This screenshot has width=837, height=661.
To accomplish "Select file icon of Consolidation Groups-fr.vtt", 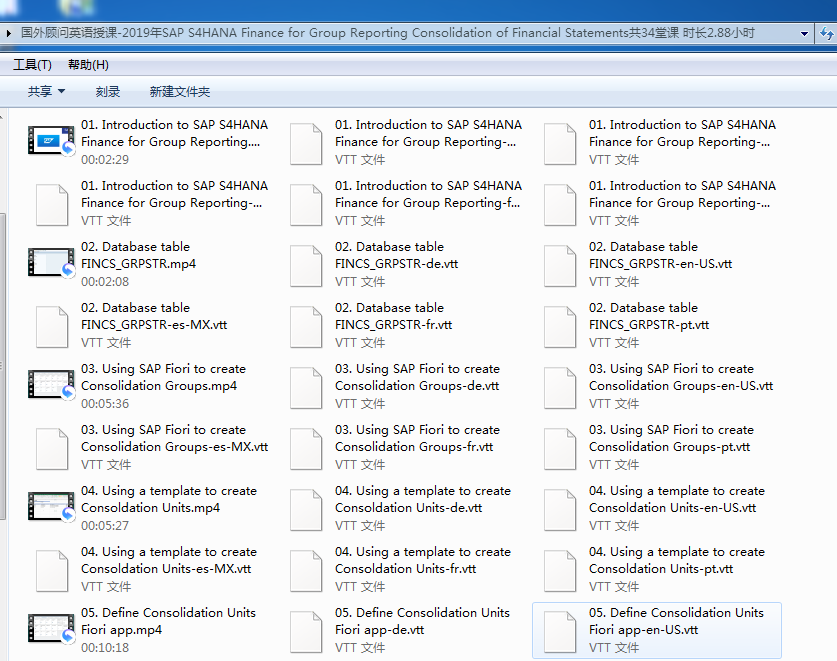I will coord(306,449).
